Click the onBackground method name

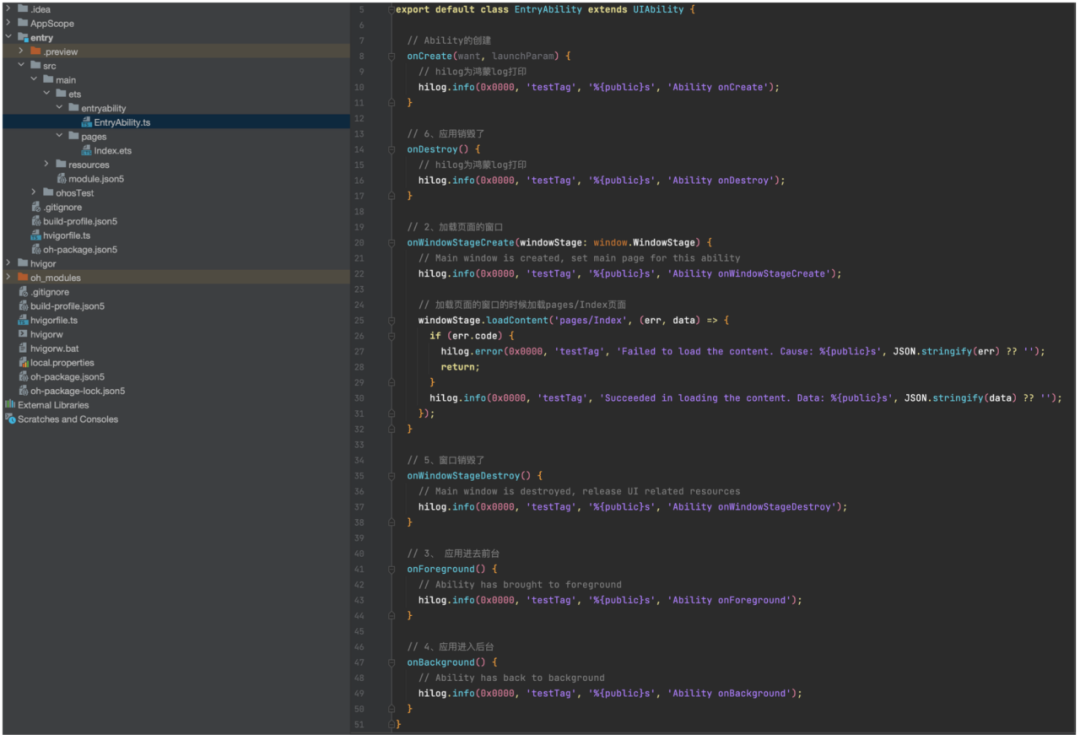441,662
